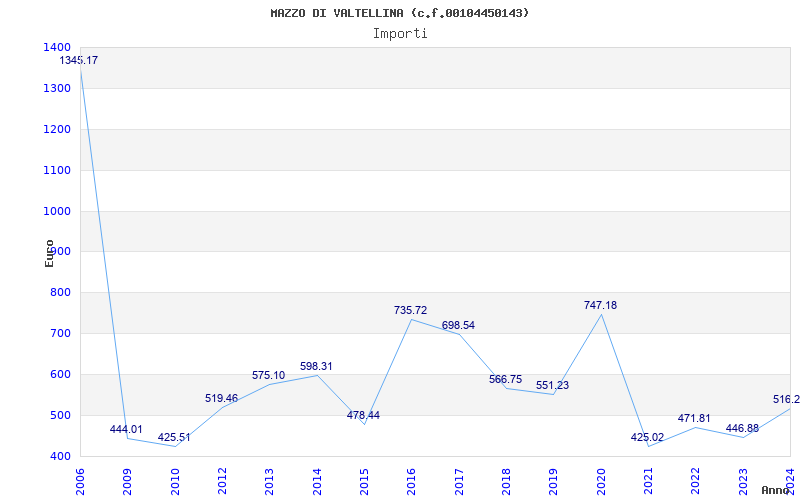Click the 735.72 data label

(x=411, y=310)
